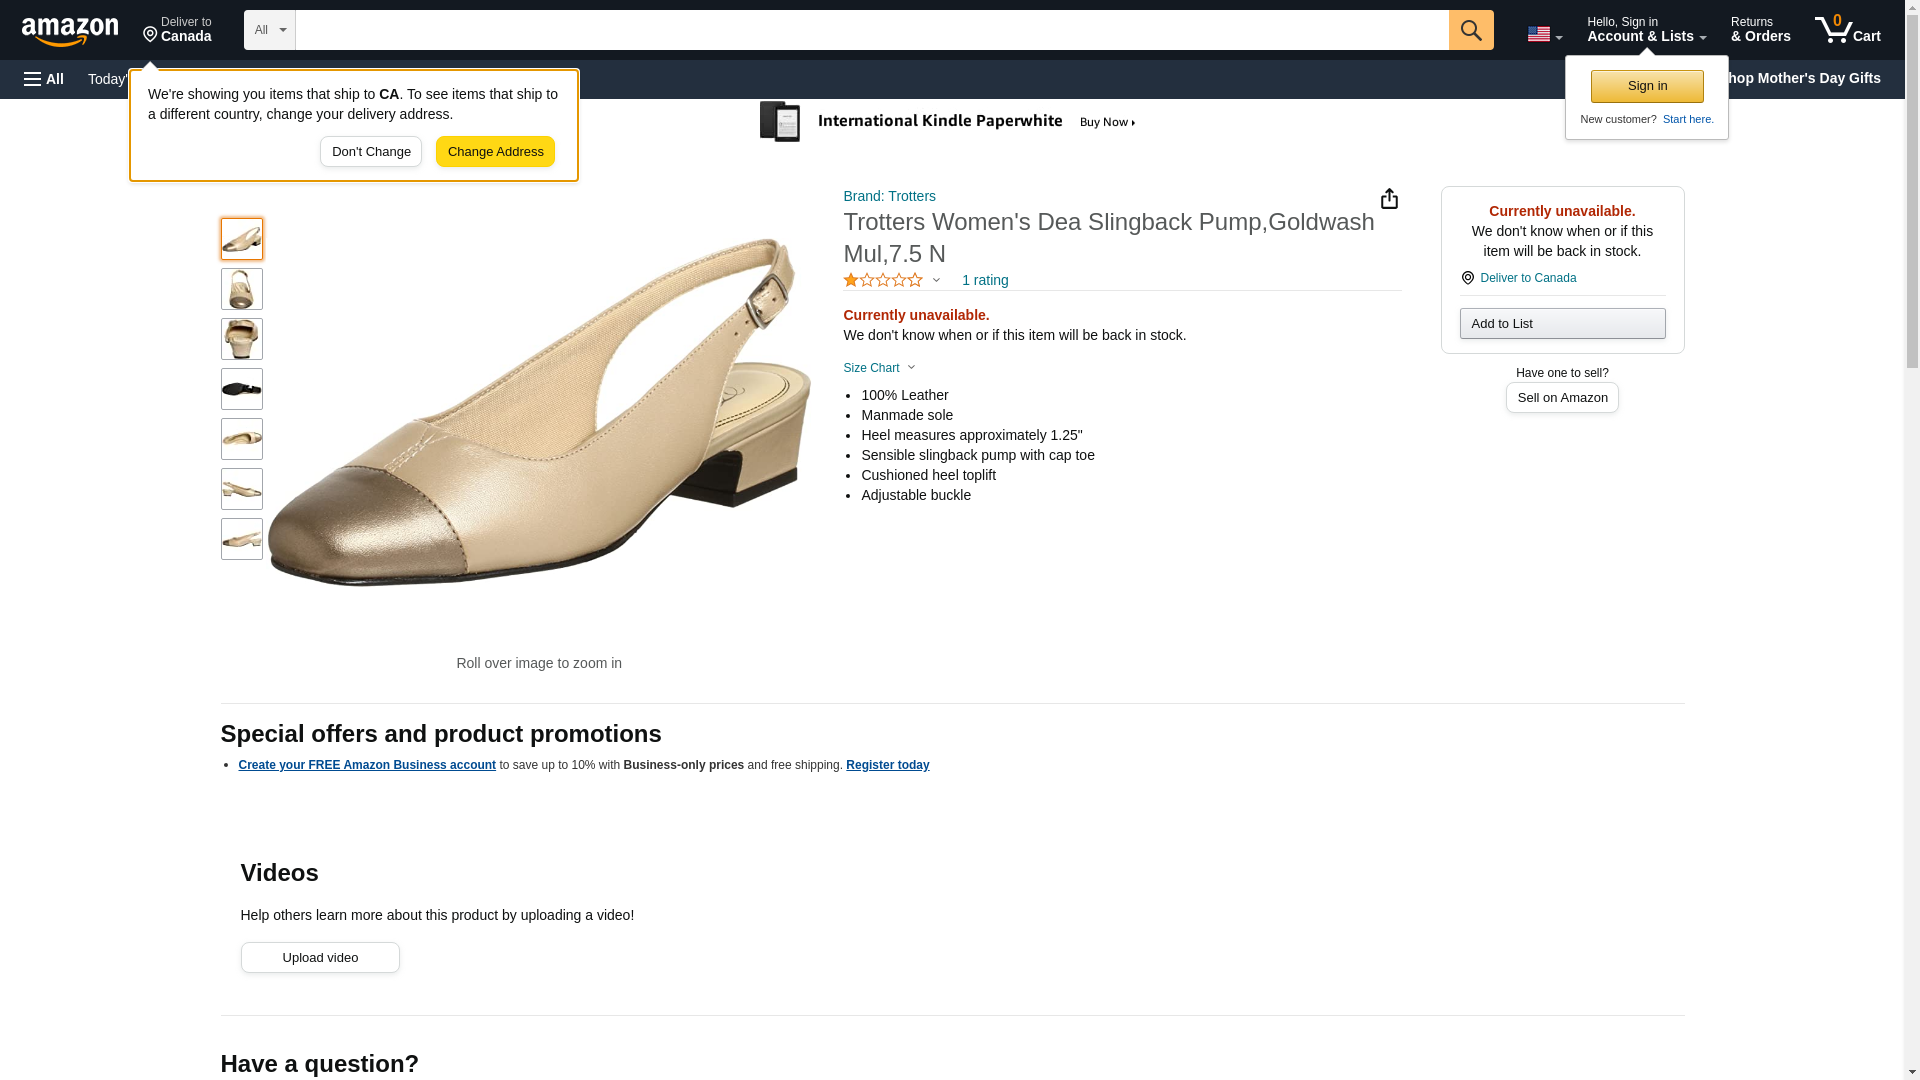Click the Kindle Paperwhite banner image
The width and height of the screenshot is (1920, 1080).
point(947,122)
